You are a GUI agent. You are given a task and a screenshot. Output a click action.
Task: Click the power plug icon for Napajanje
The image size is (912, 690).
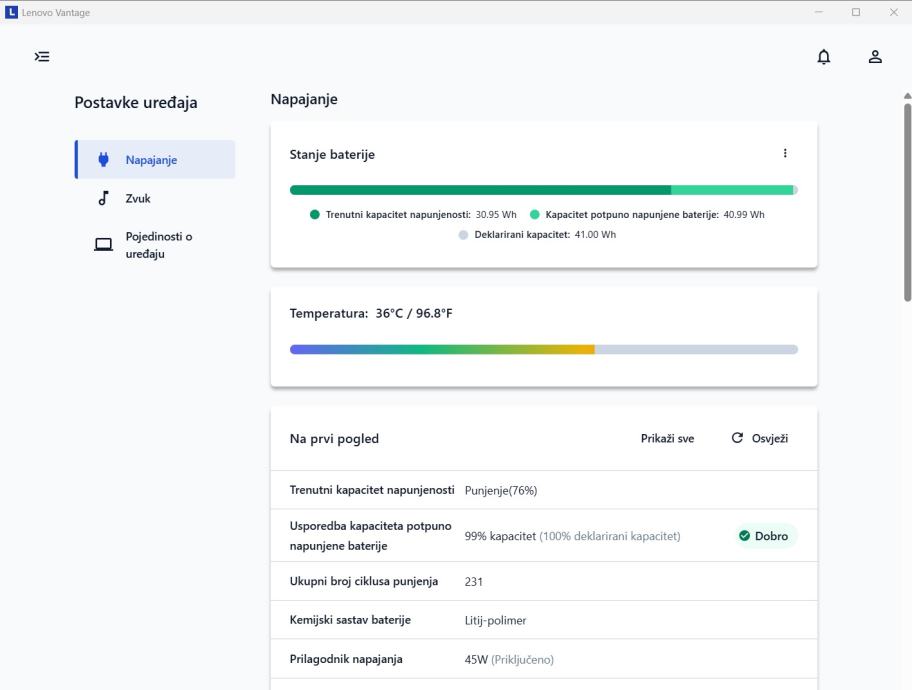coord(103,159)
